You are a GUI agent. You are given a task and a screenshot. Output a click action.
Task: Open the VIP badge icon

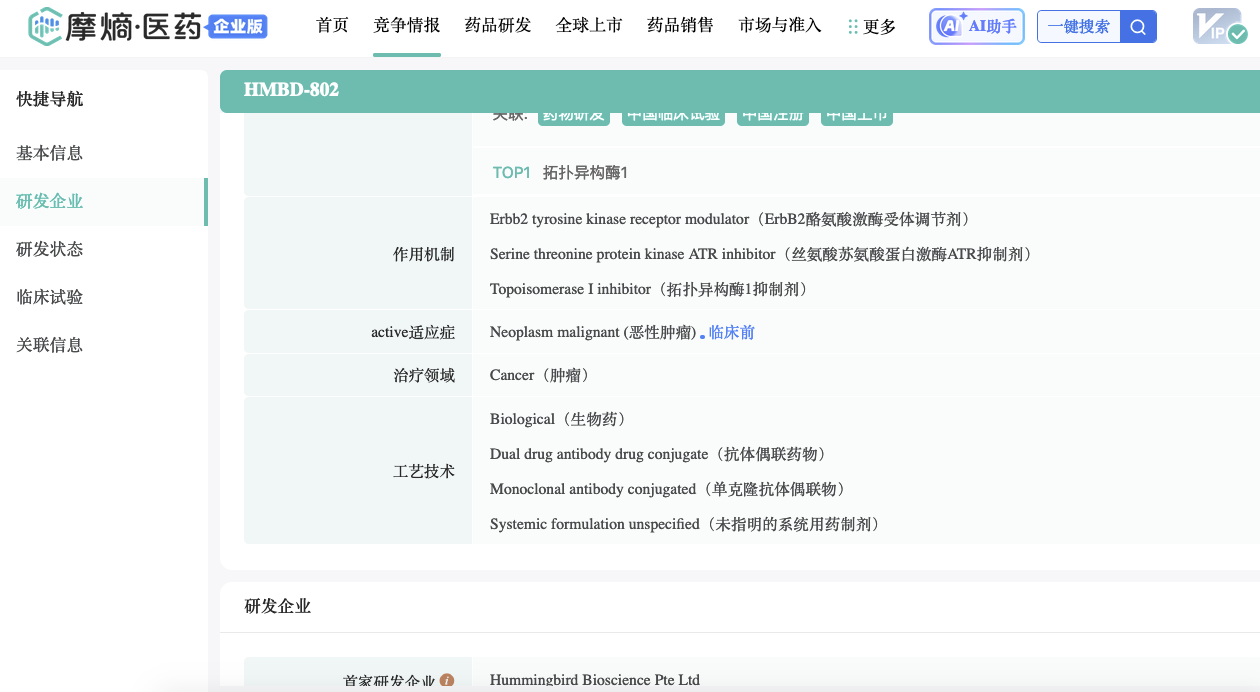pos(1219,27)
